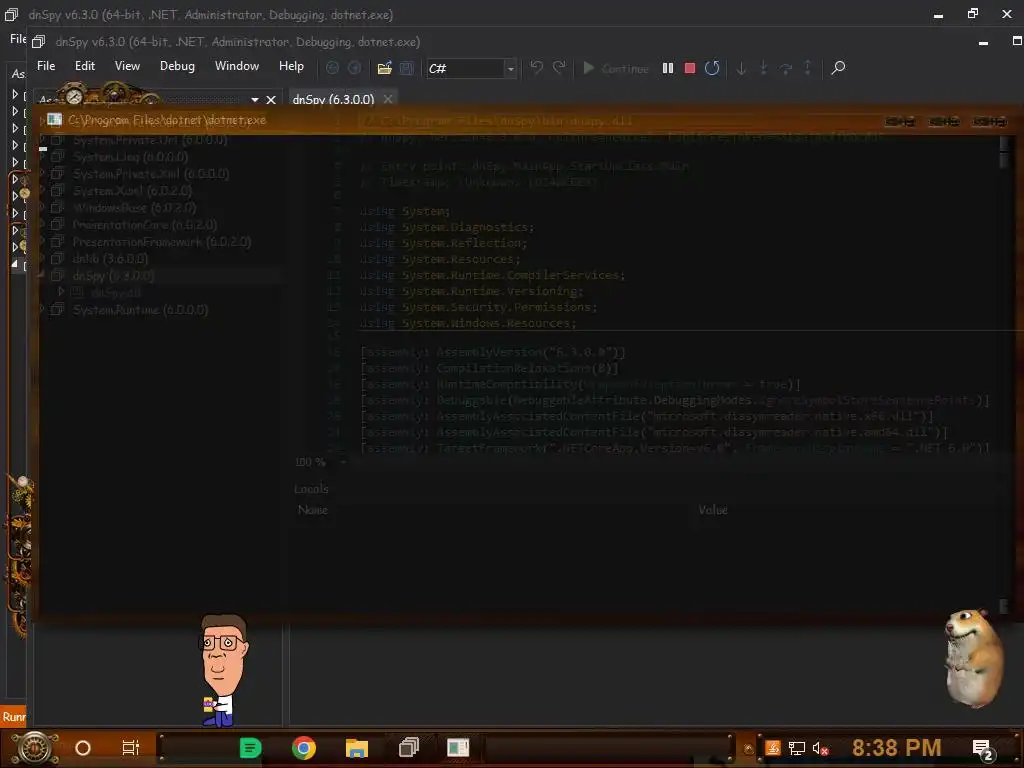Image resolution: width=1024 pixels, height=768 pixels.
Task: Select dnSpy (6.3.0.0) in assembly tree
Action: pyautogui.click(x=114, y=276)
